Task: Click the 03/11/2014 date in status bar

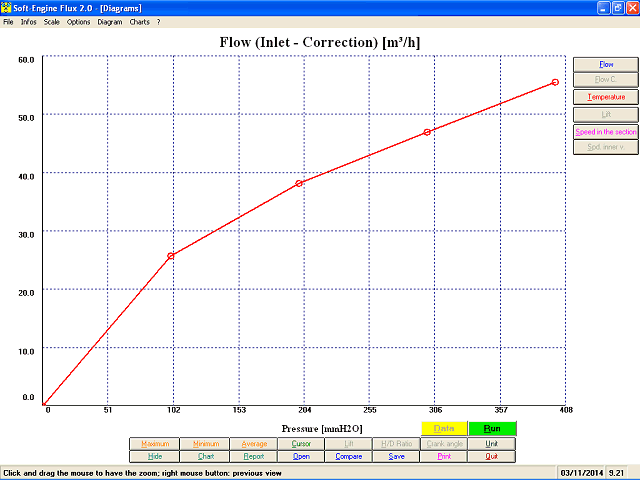Action: click(581, 473)
